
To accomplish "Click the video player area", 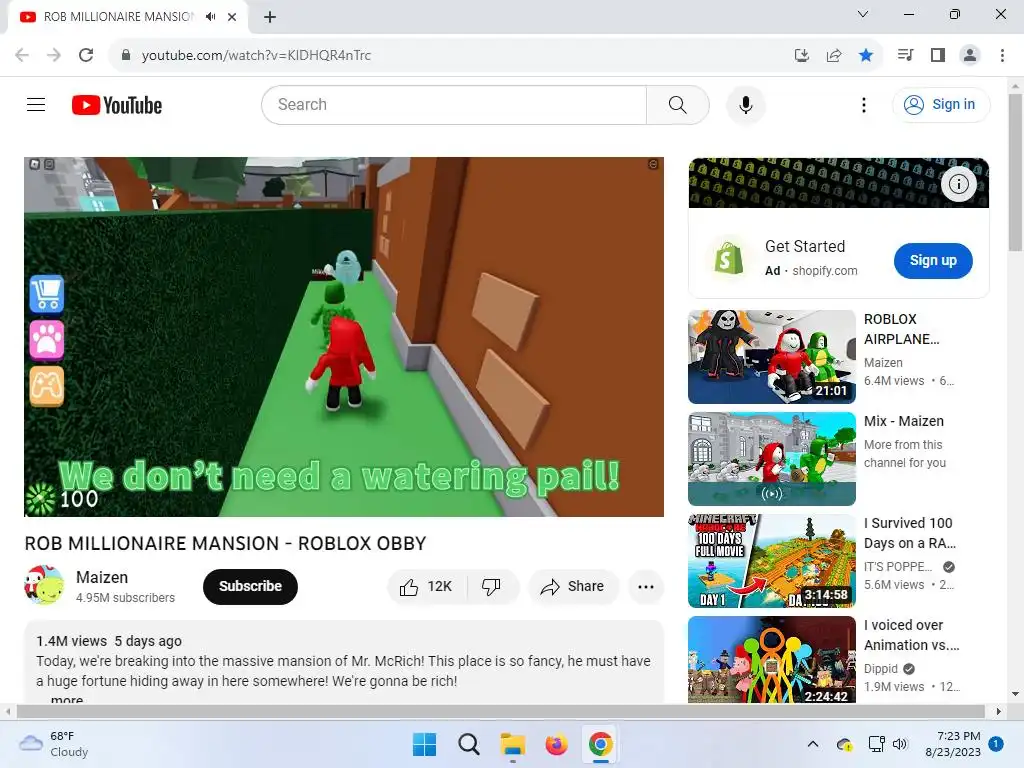I will click(344, 337).
